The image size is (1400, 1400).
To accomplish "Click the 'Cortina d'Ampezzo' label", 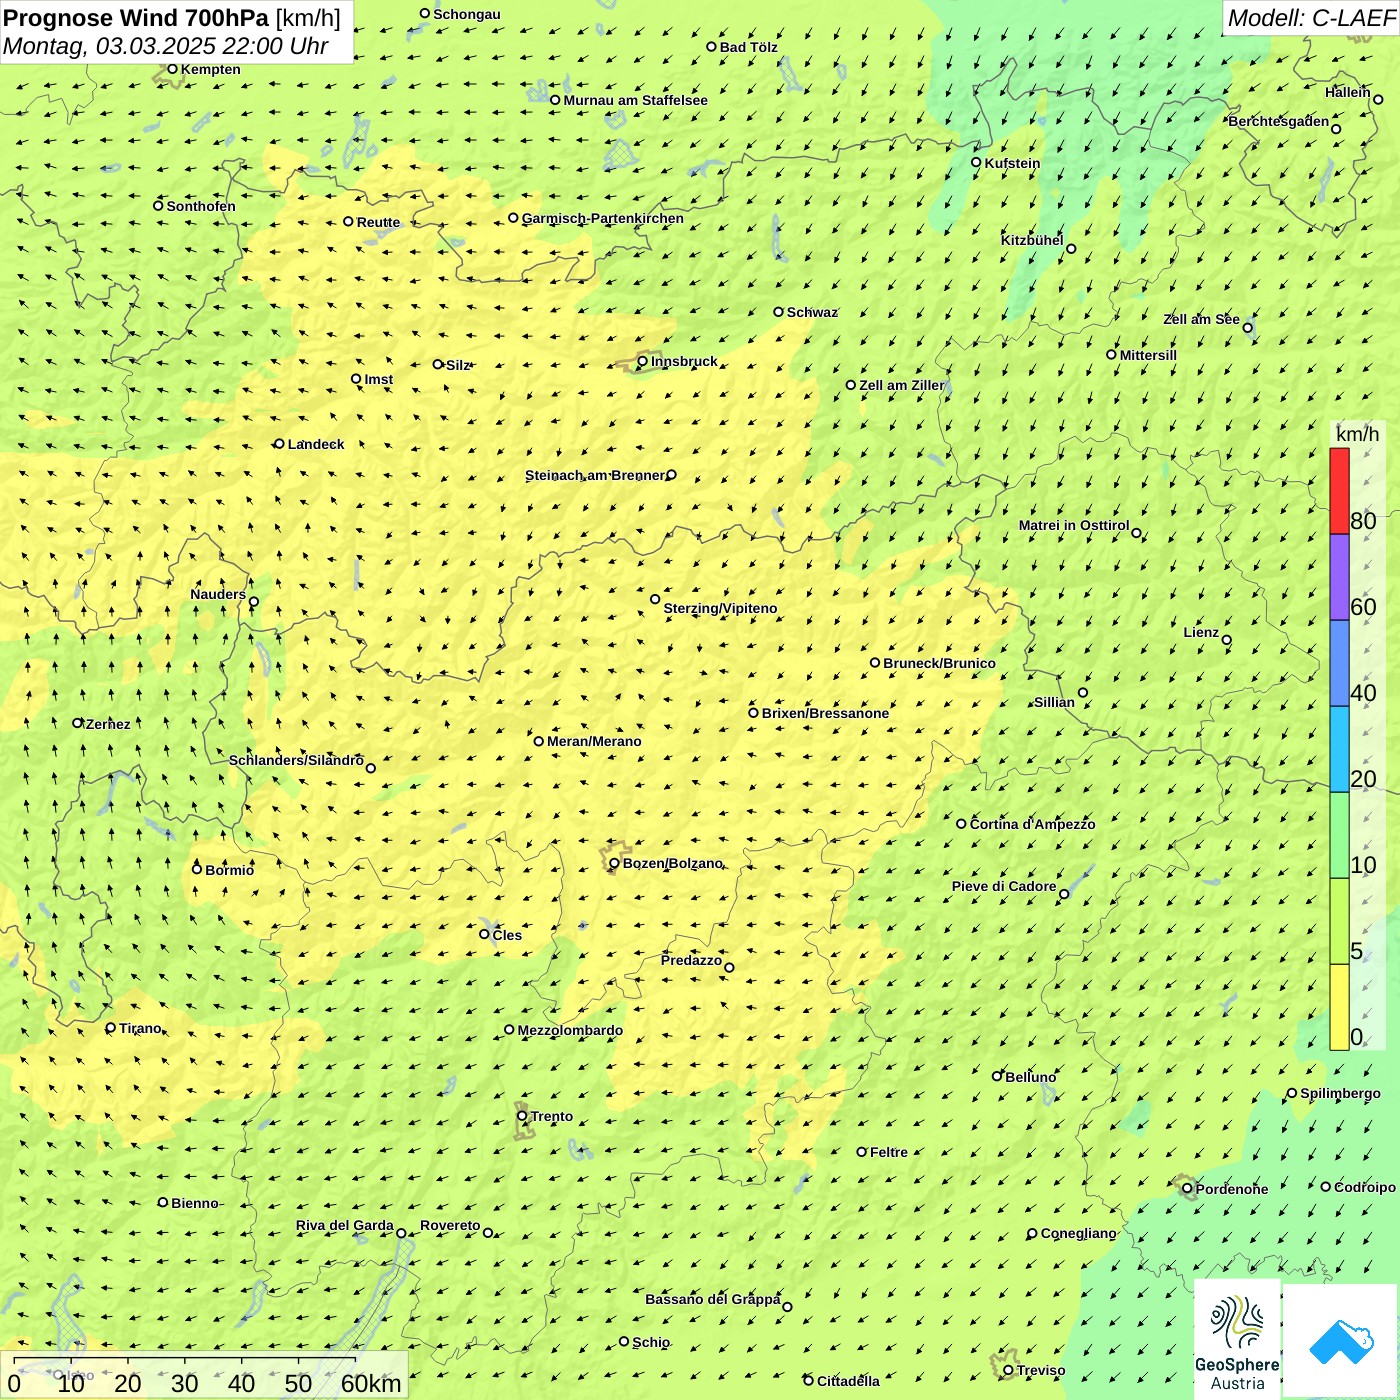I will click(x=1033, y=824).
